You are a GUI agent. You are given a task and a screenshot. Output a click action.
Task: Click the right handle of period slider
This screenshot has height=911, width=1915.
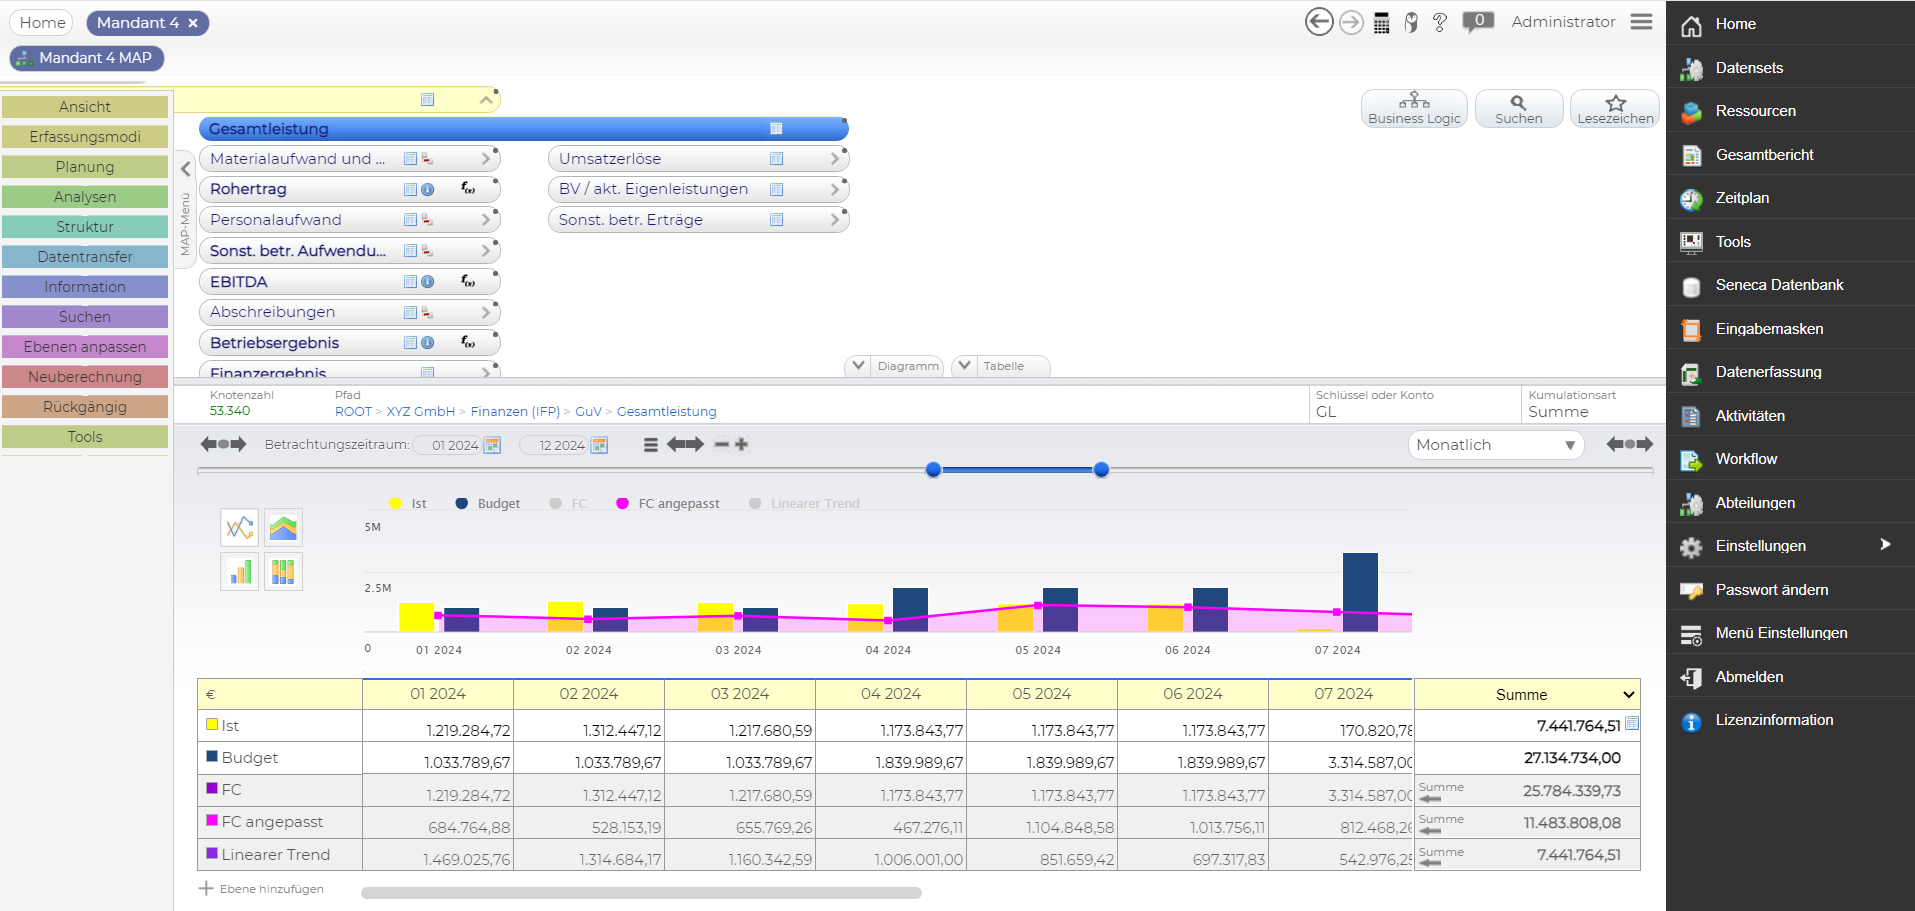click(x=1101, y=470)
